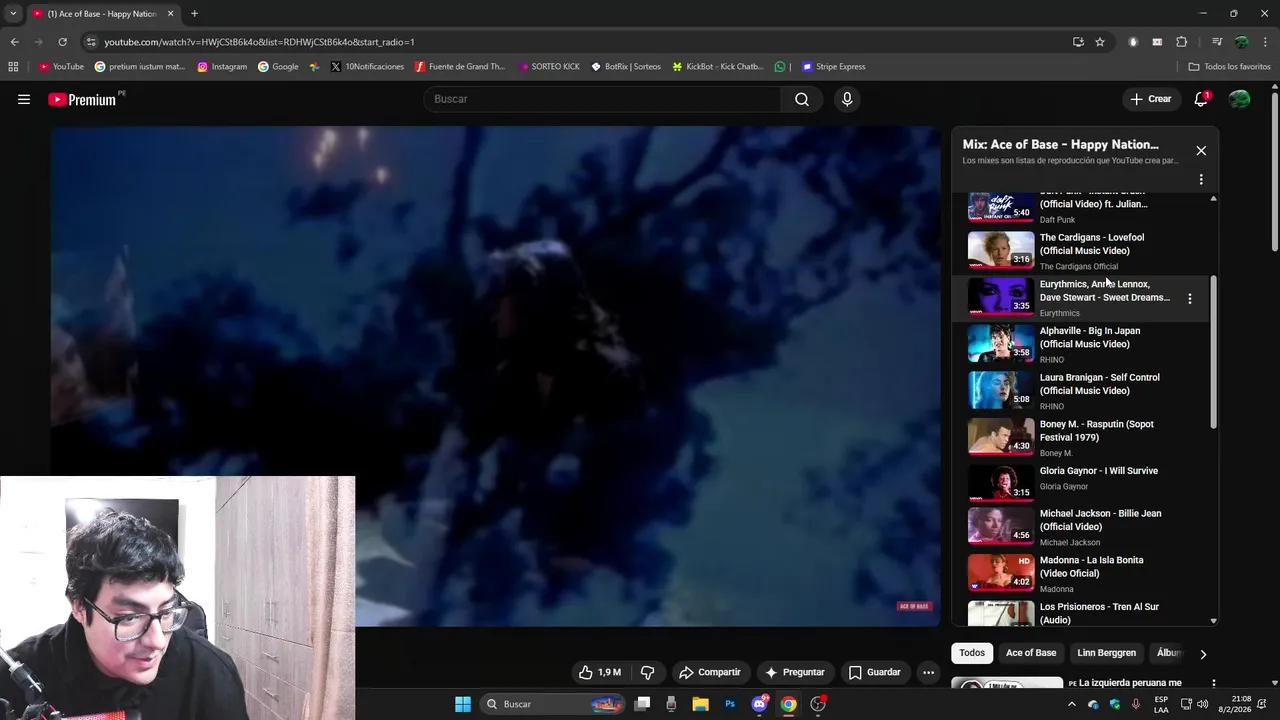Open Chrome apps grid icon

point(13,67)
